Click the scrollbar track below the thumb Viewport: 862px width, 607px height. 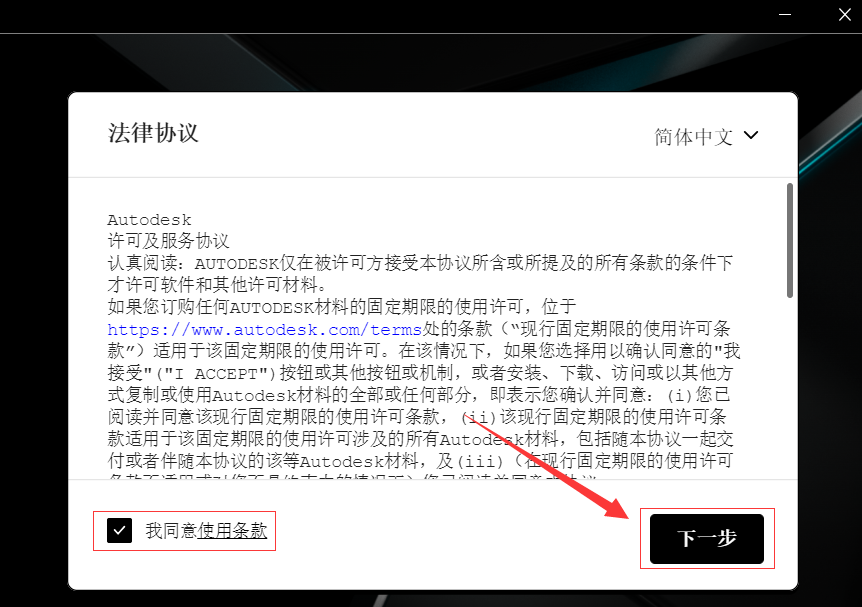(790, 388)
